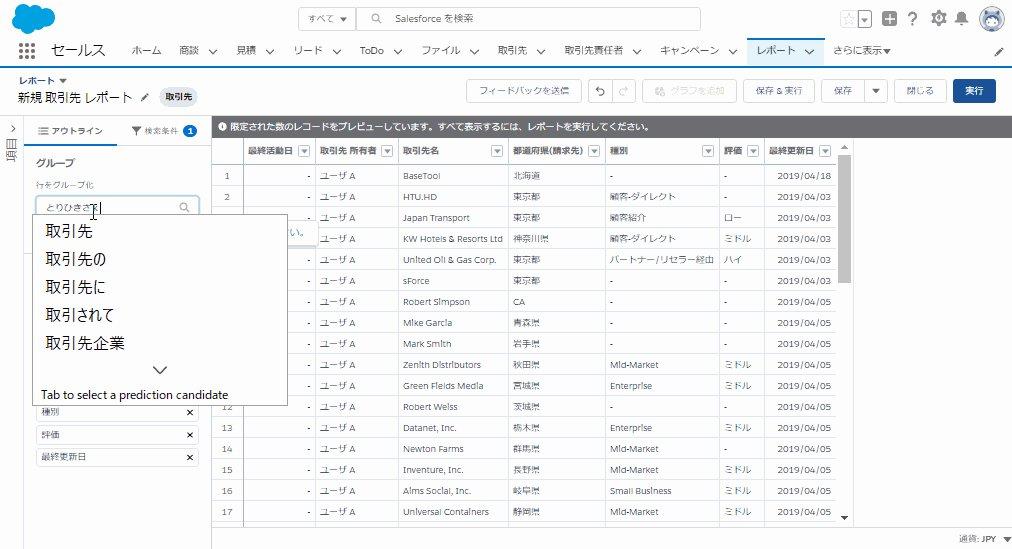Open the App Launcher grid icon
Viewport: 1012px width, 549px height.
point(26,50)
